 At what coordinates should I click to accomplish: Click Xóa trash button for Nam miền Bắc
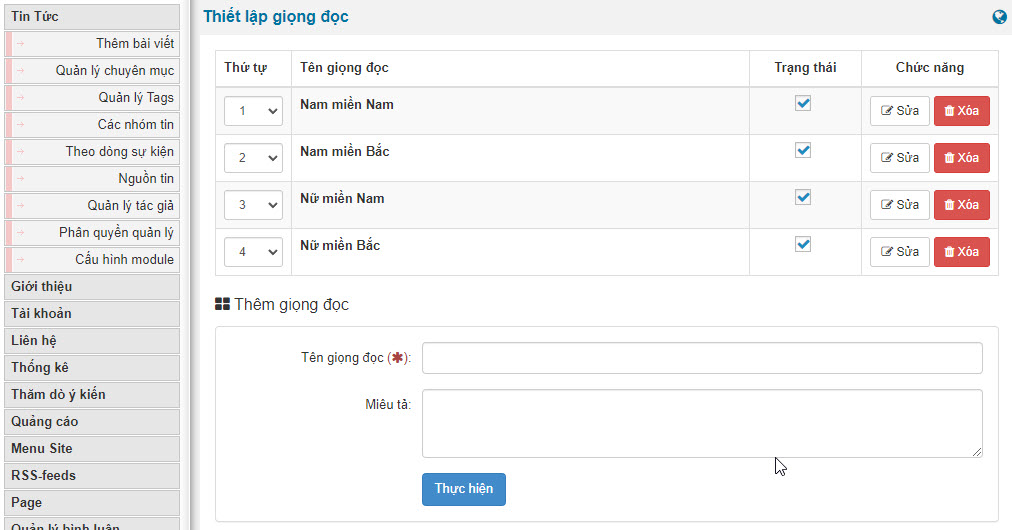point(962,158)
